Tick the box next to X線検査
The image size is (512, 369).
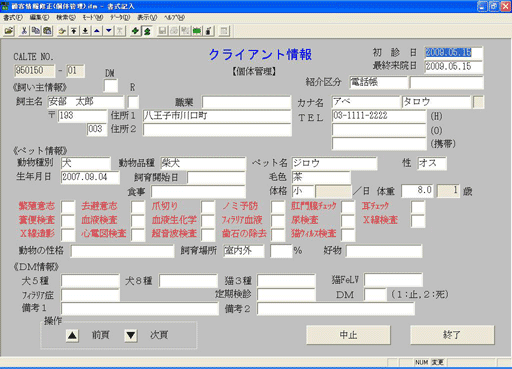[418, 221]
